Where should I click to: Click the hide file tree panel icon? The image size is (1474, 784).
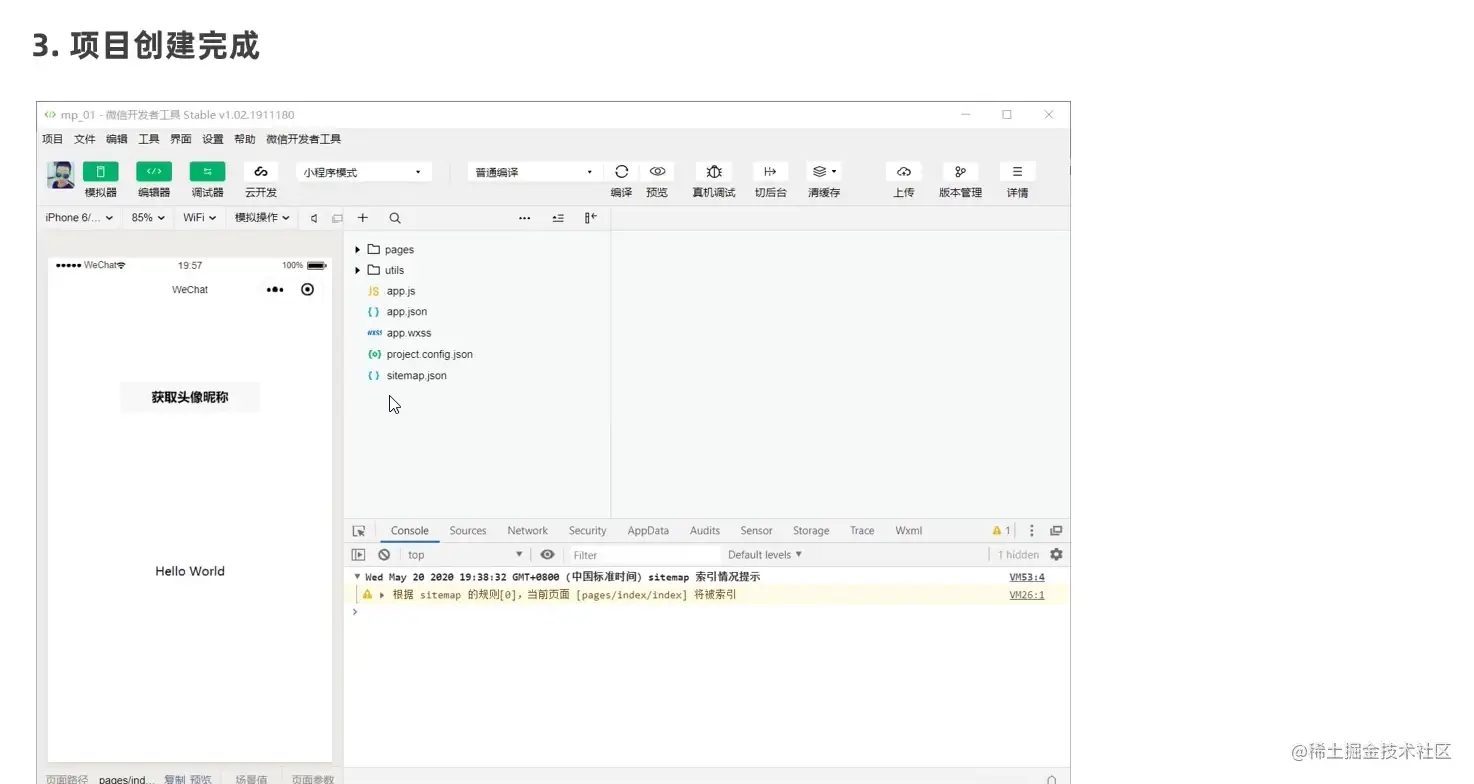point(591,218)
